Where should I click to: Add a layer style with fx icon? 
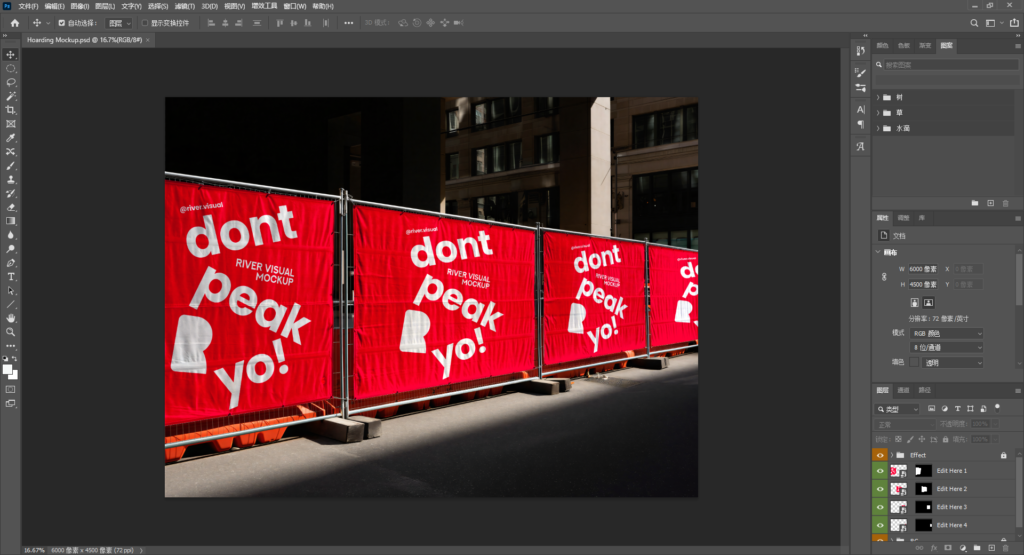click(x=934, y=548)
